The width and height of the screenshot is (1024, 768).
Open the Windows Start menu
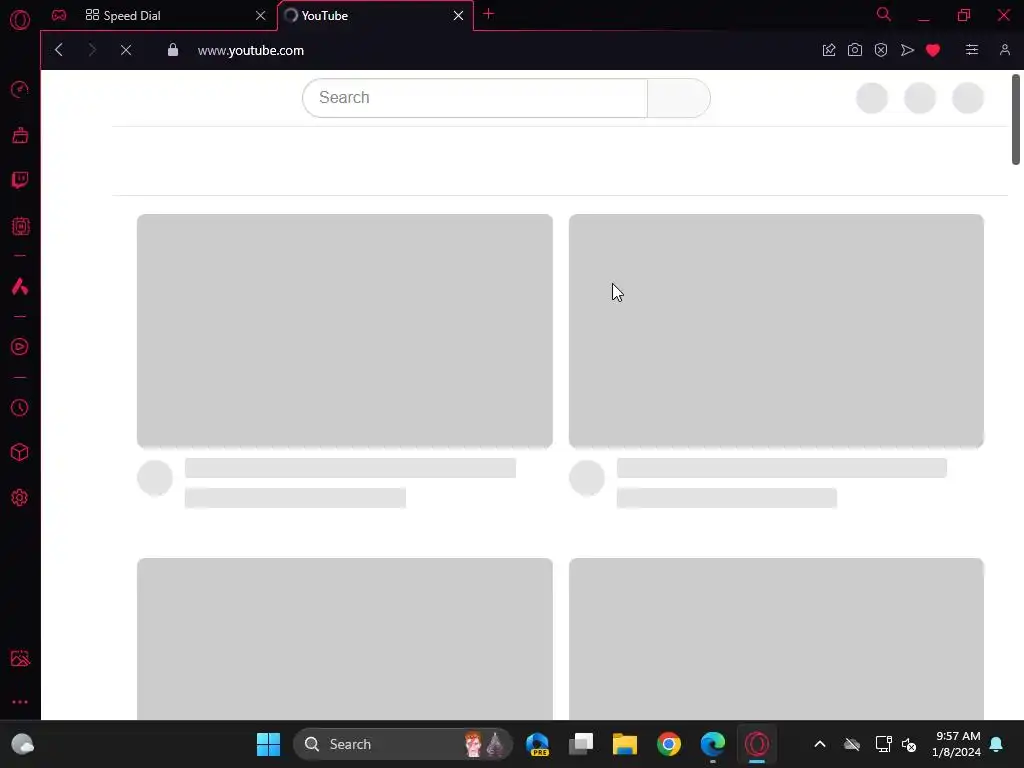point(268,744)
